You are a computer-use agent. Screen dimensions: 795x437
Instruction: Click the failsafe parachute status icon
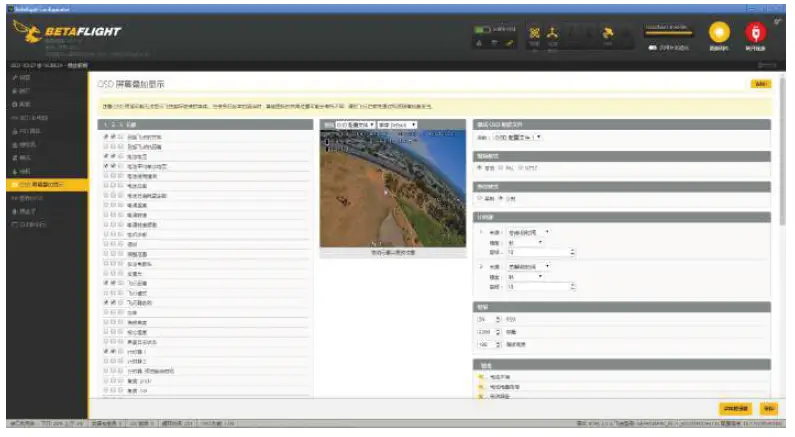[495, 44]
